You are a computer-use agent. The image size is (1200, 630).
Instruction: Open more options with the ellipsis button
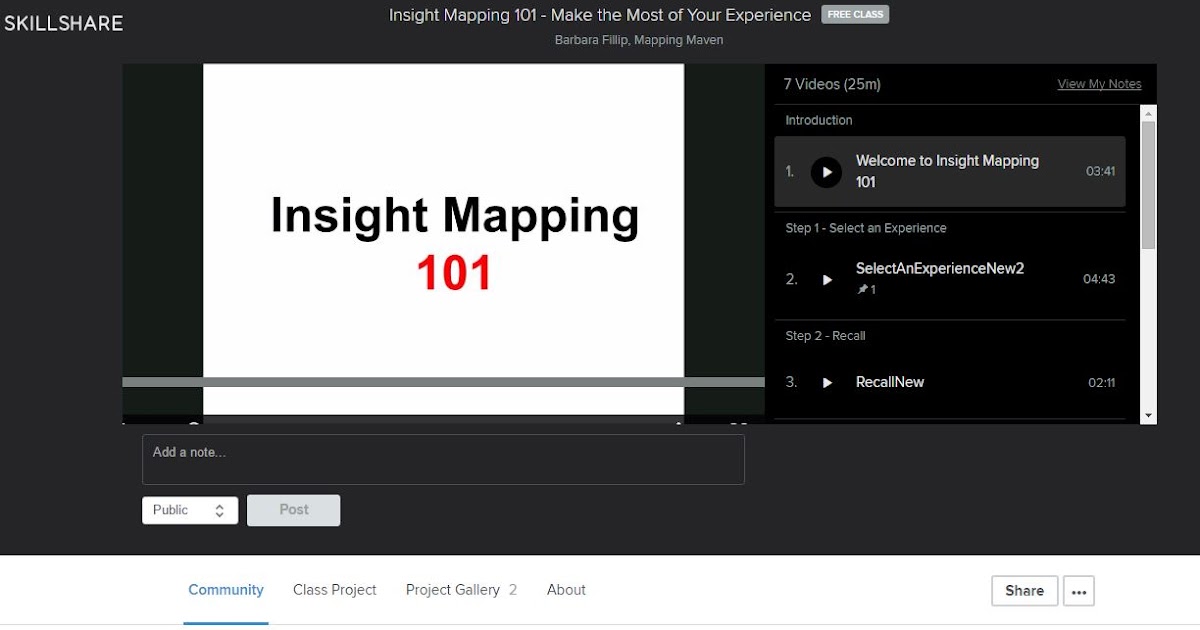[1078, 591]
